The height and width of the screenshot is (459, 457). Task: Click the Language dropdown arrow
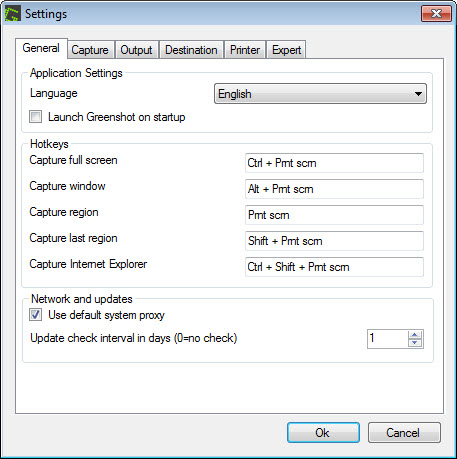click(x=418, y=94)
